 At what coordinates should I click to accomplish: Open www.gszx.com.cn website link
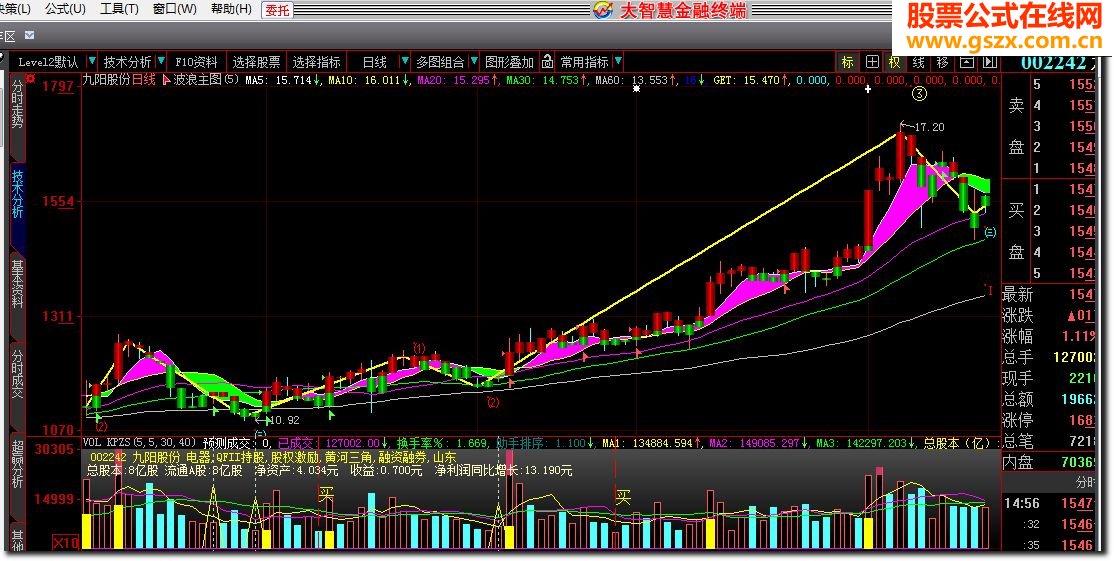(x=1004, y=40)
